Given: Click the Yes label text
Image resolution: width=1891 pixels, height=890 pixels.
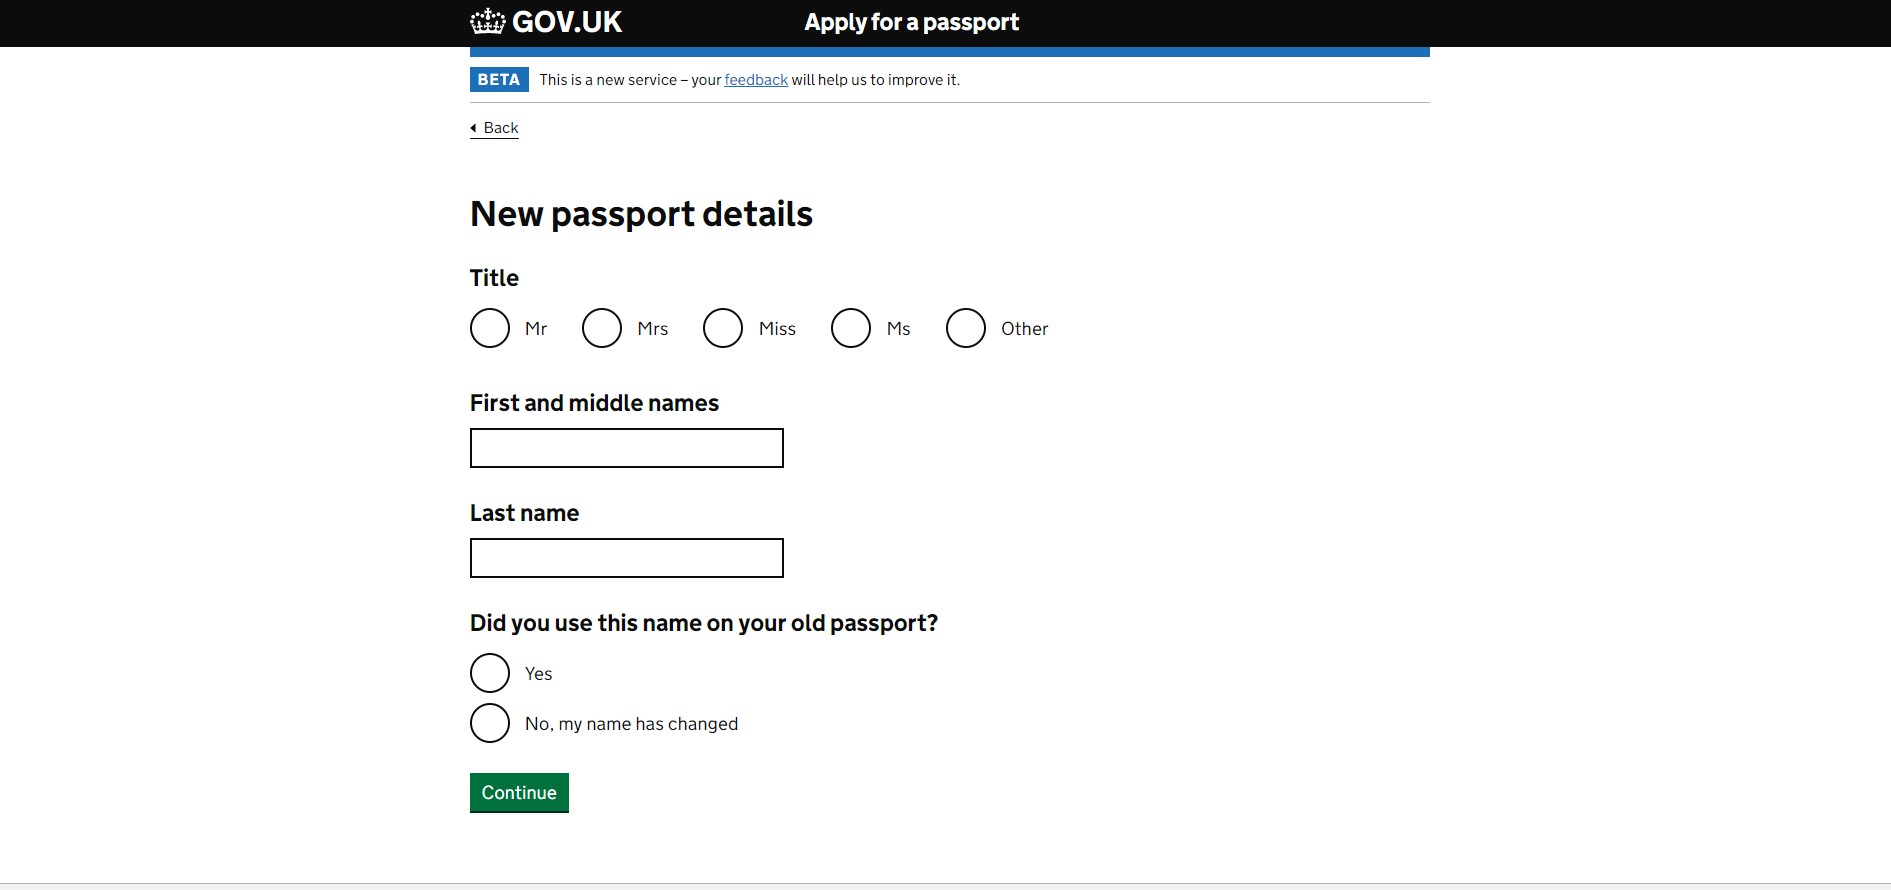Looking at the screenshot, I should pyautogui.click(x=538, y=674).
